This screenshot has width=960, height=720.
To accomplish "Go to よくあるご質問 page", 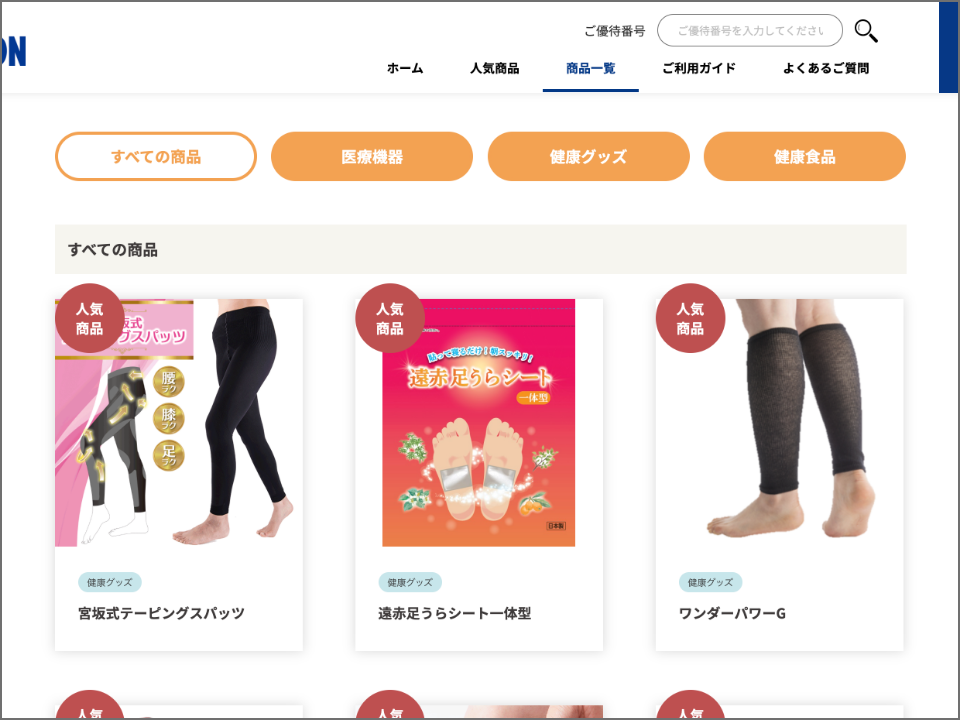I will click(826, 68).
